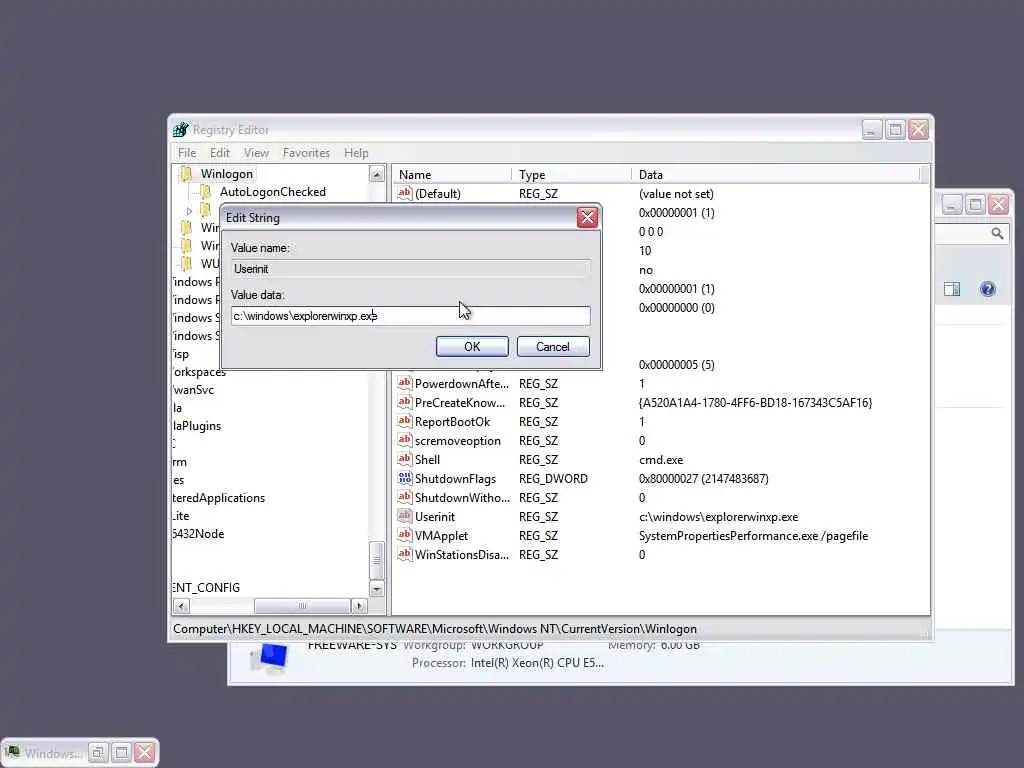Click the ShutdownFlags DWORD icon

405,478
